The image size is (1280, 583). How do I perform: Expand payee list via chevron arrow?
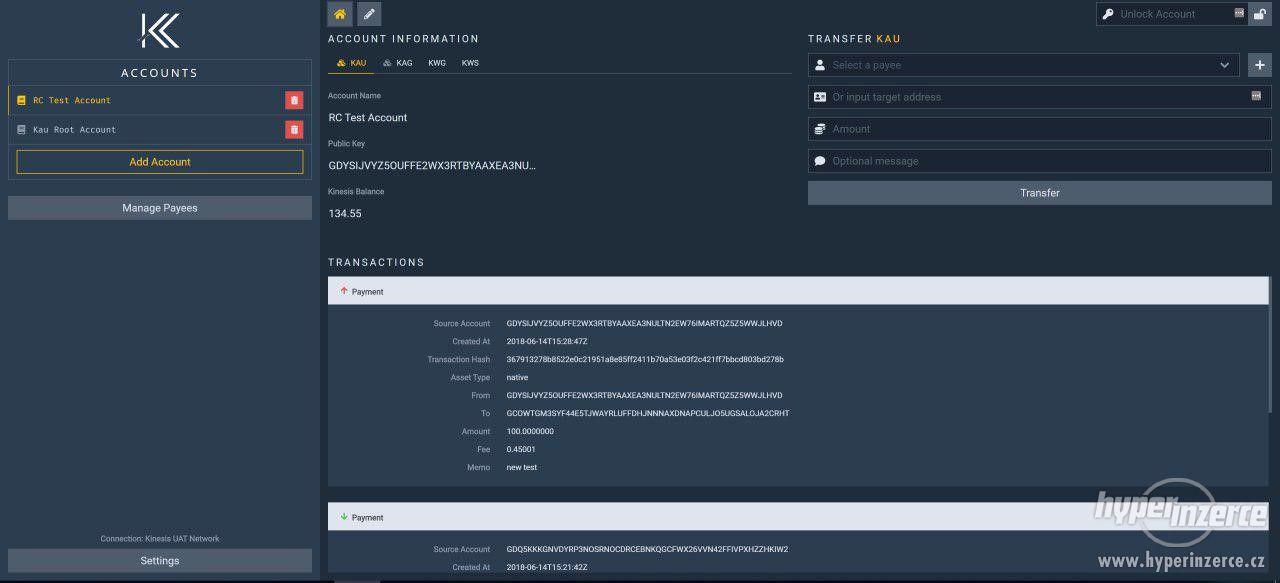tap(1225, 65)
